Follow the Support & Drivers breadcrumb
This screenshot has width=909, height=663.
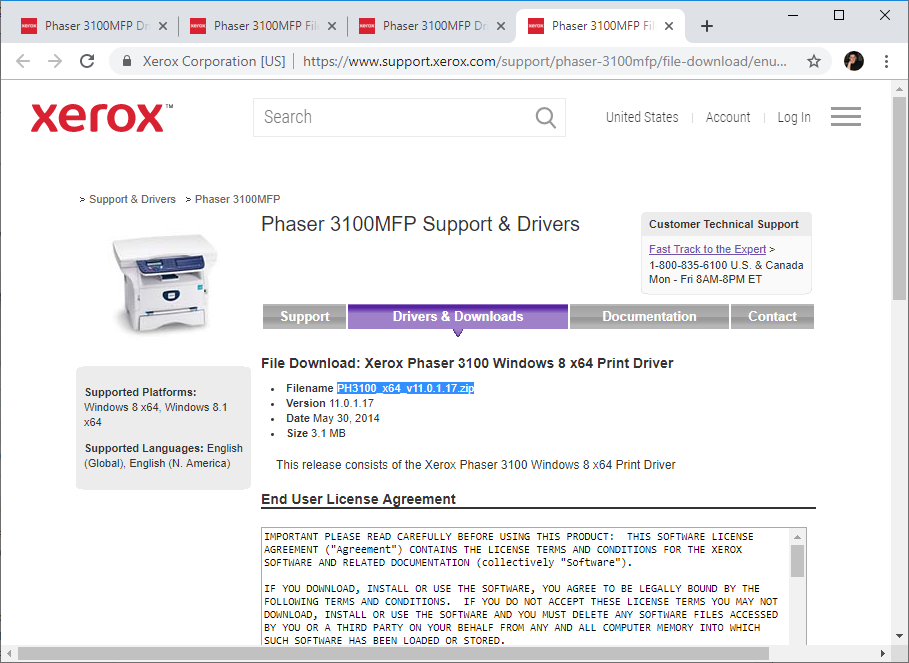(132, 199)
